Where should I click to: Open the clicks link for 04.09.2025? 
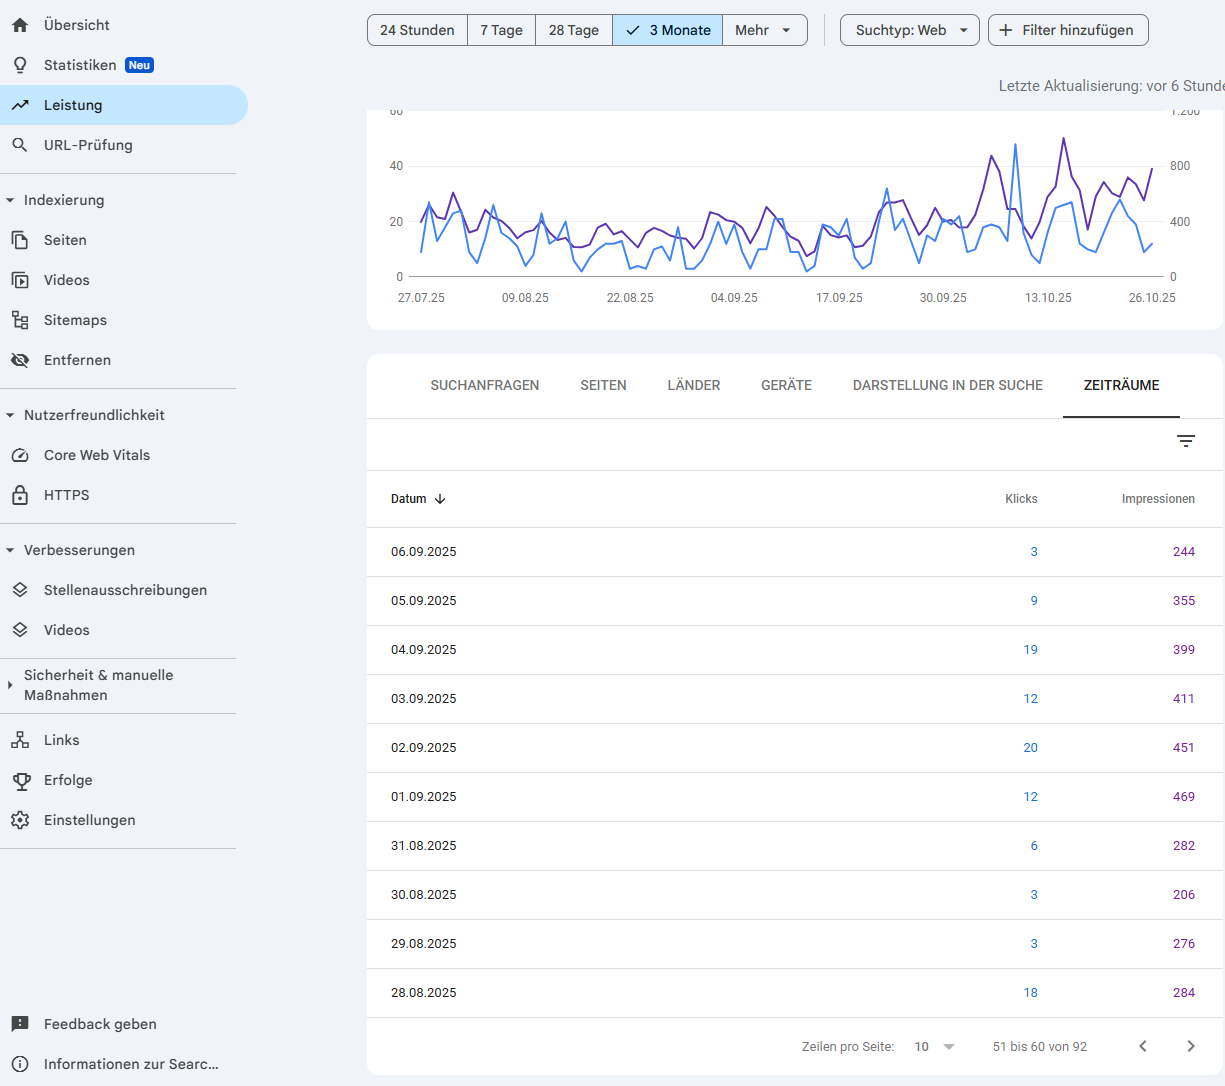(x=1031, y=649)
